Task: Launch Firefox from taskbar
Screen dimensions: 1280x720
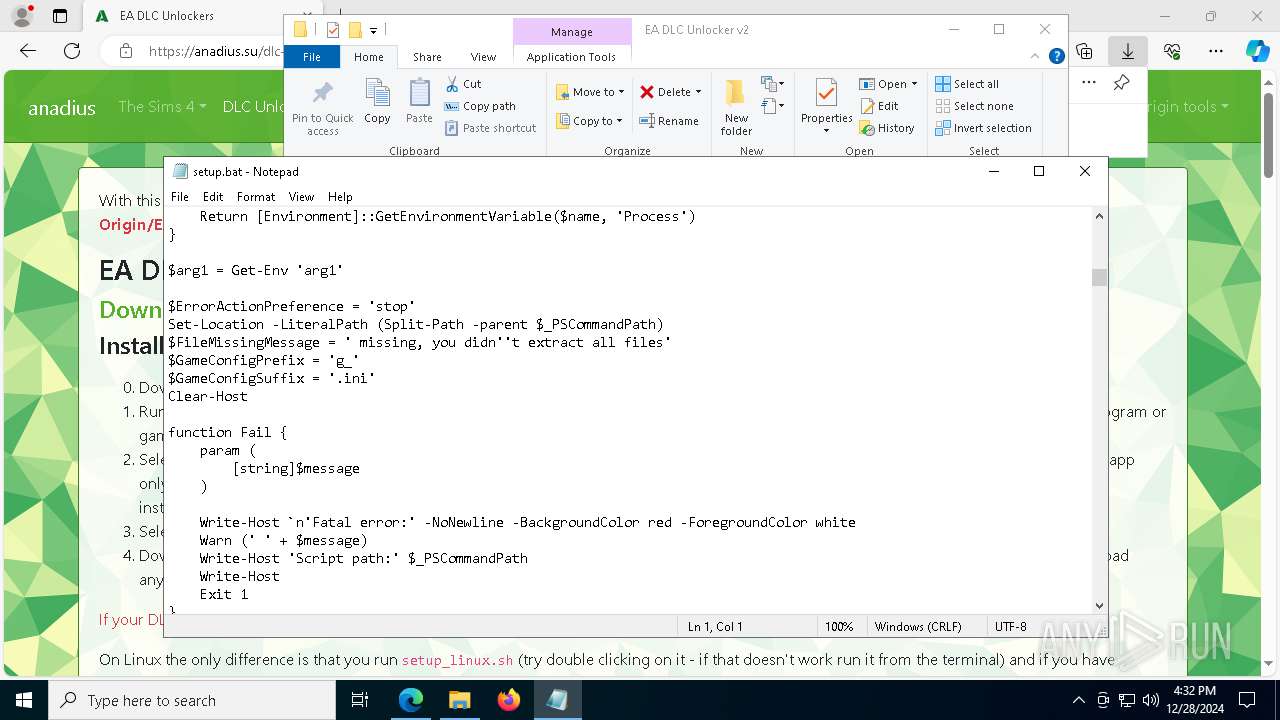Action: [x=508, y=700]
